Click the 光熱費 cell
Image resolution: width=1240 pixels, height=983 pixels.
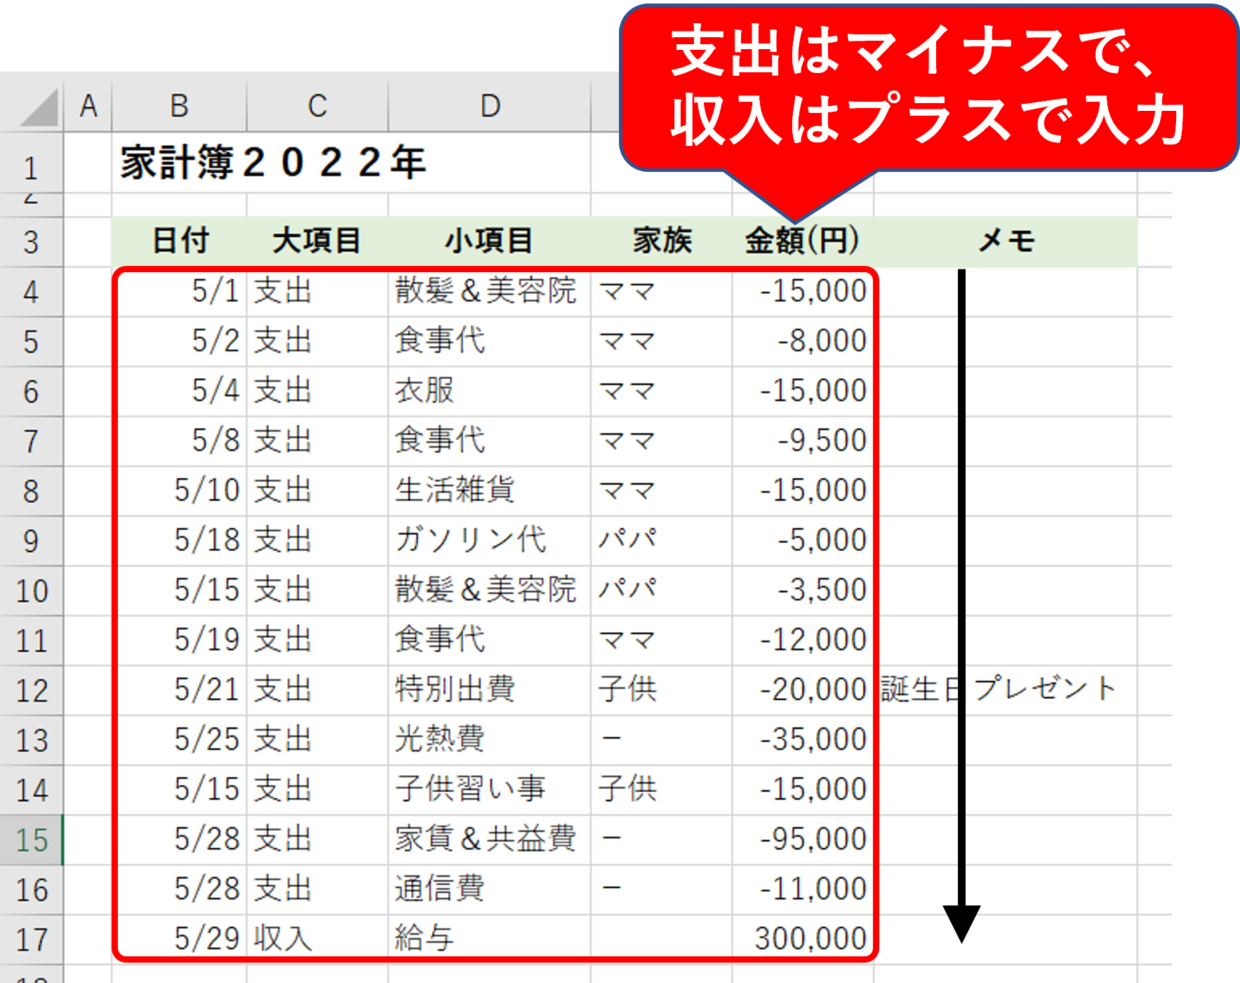[489, 740]
